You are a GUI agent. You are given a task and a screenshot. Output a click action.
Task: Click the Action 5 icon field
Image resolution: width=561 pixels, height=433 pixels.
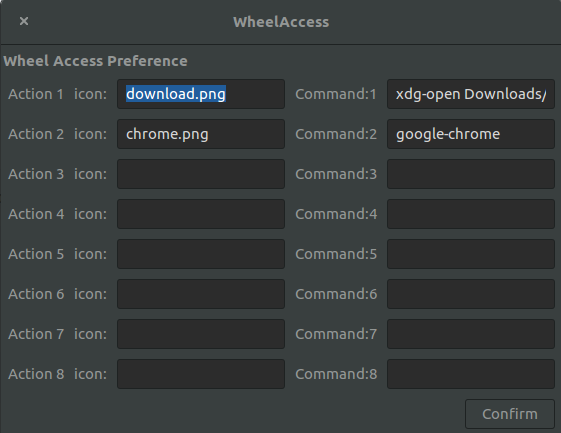[201, 254]
